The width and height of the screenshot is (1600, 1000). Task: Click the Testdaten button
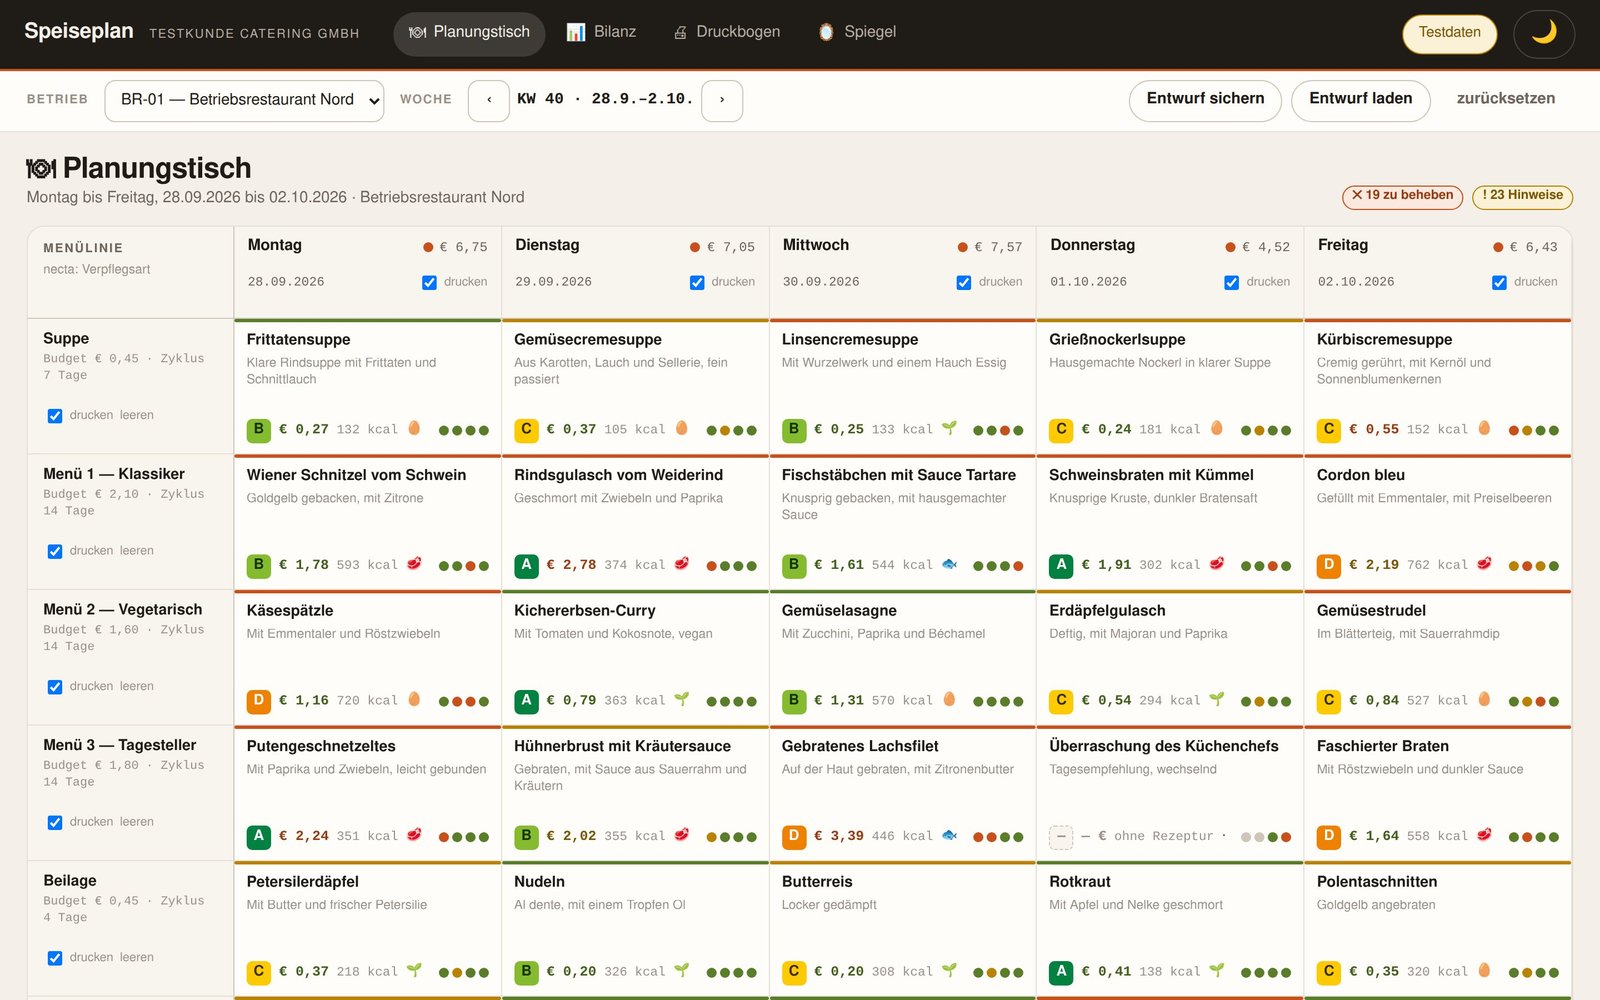coord(1450,33)
